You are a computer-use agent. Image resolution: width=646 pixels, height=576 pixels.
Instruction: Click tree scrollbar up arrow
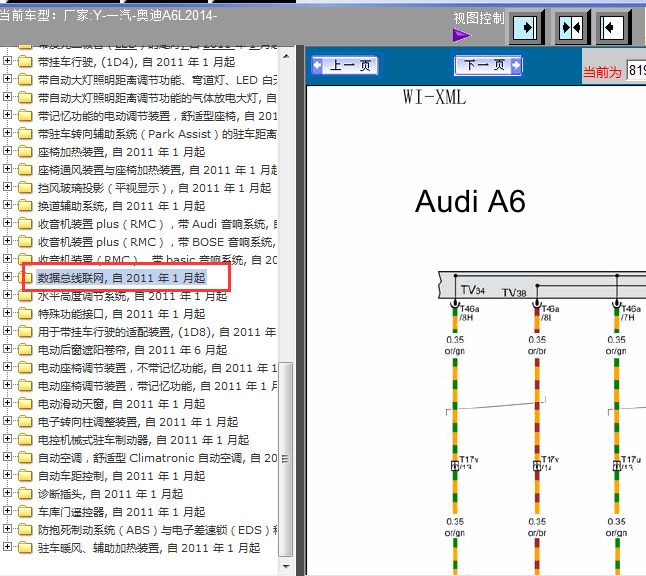tap(286, 56)
